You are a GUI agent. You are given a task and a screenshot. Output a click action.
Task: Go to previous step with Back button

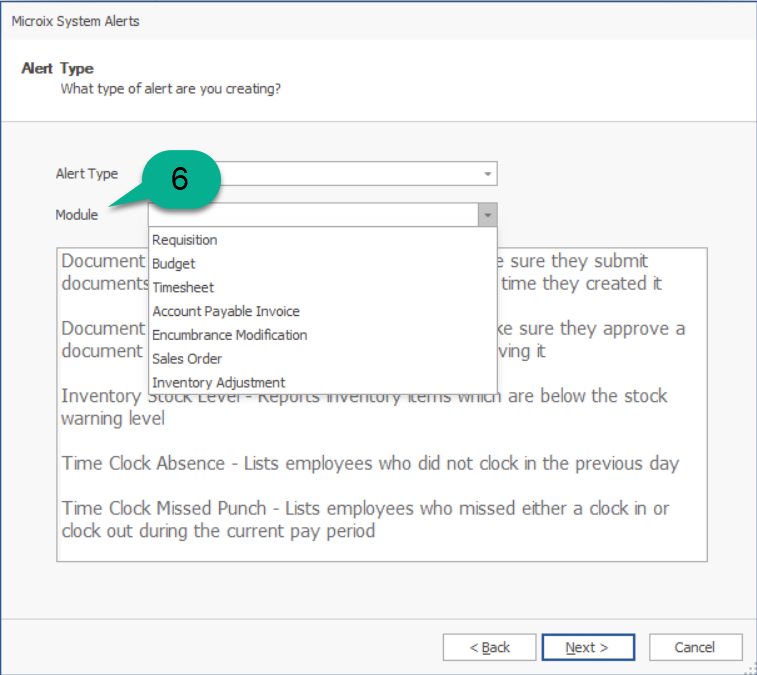pos(489,647)
